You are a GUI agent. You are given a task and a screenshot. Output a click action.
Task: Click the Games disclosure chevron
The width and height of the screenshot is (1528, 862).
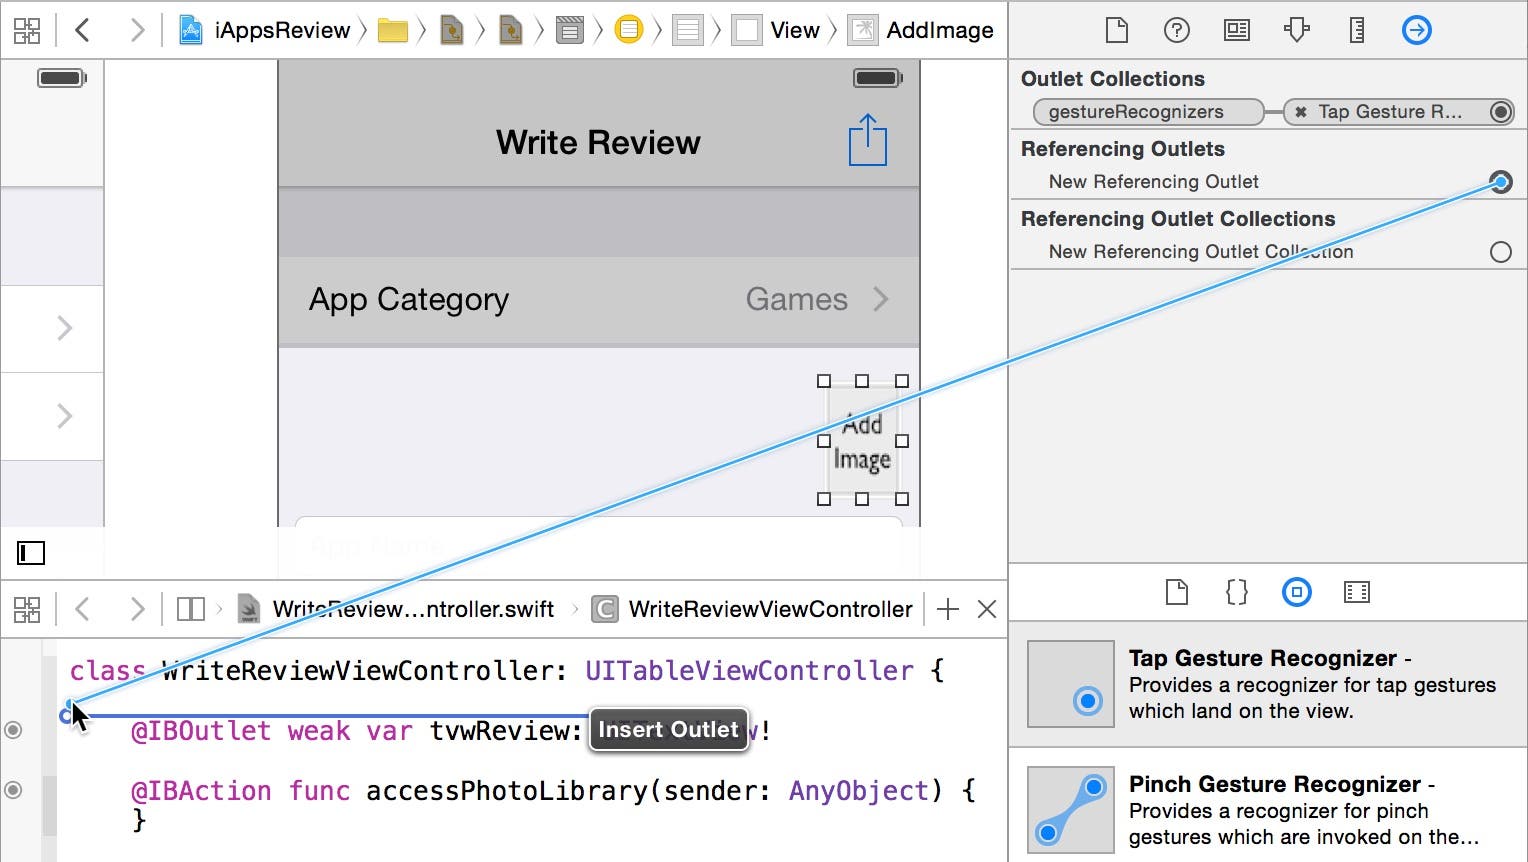tap(880, 299)
